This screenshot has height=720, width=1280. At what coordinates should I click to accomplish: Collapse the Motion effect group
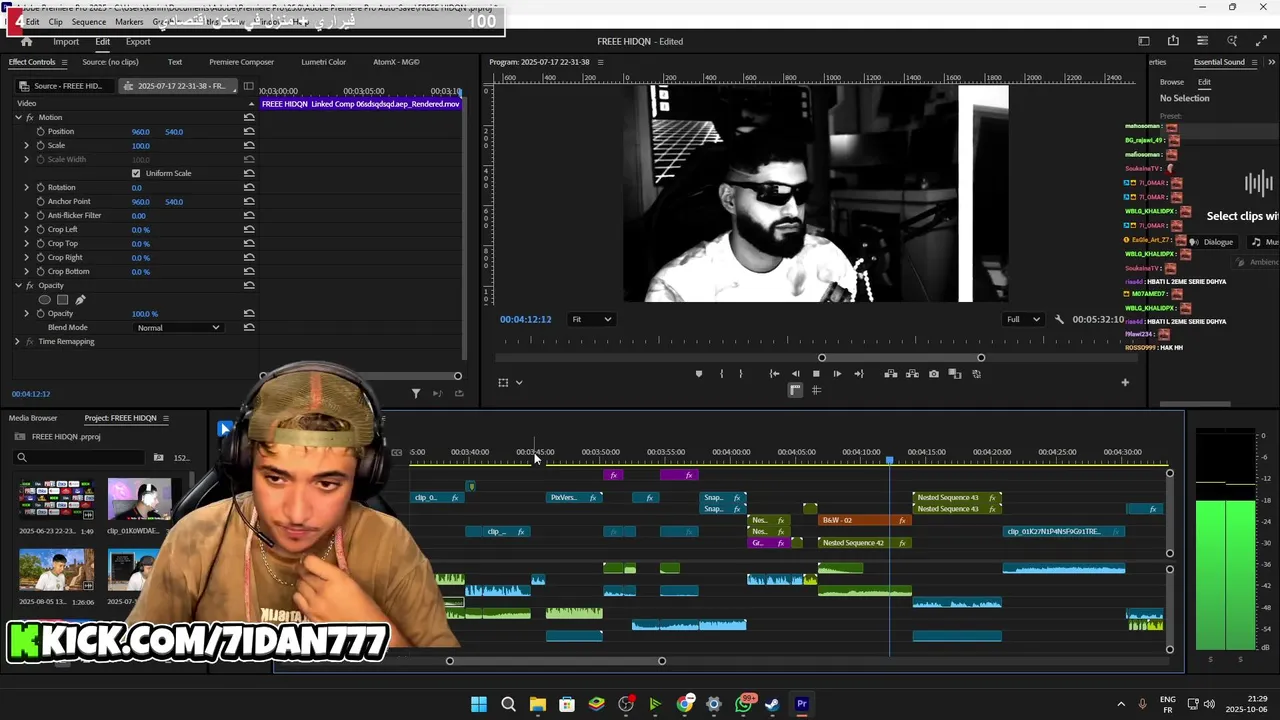point(17,117)
